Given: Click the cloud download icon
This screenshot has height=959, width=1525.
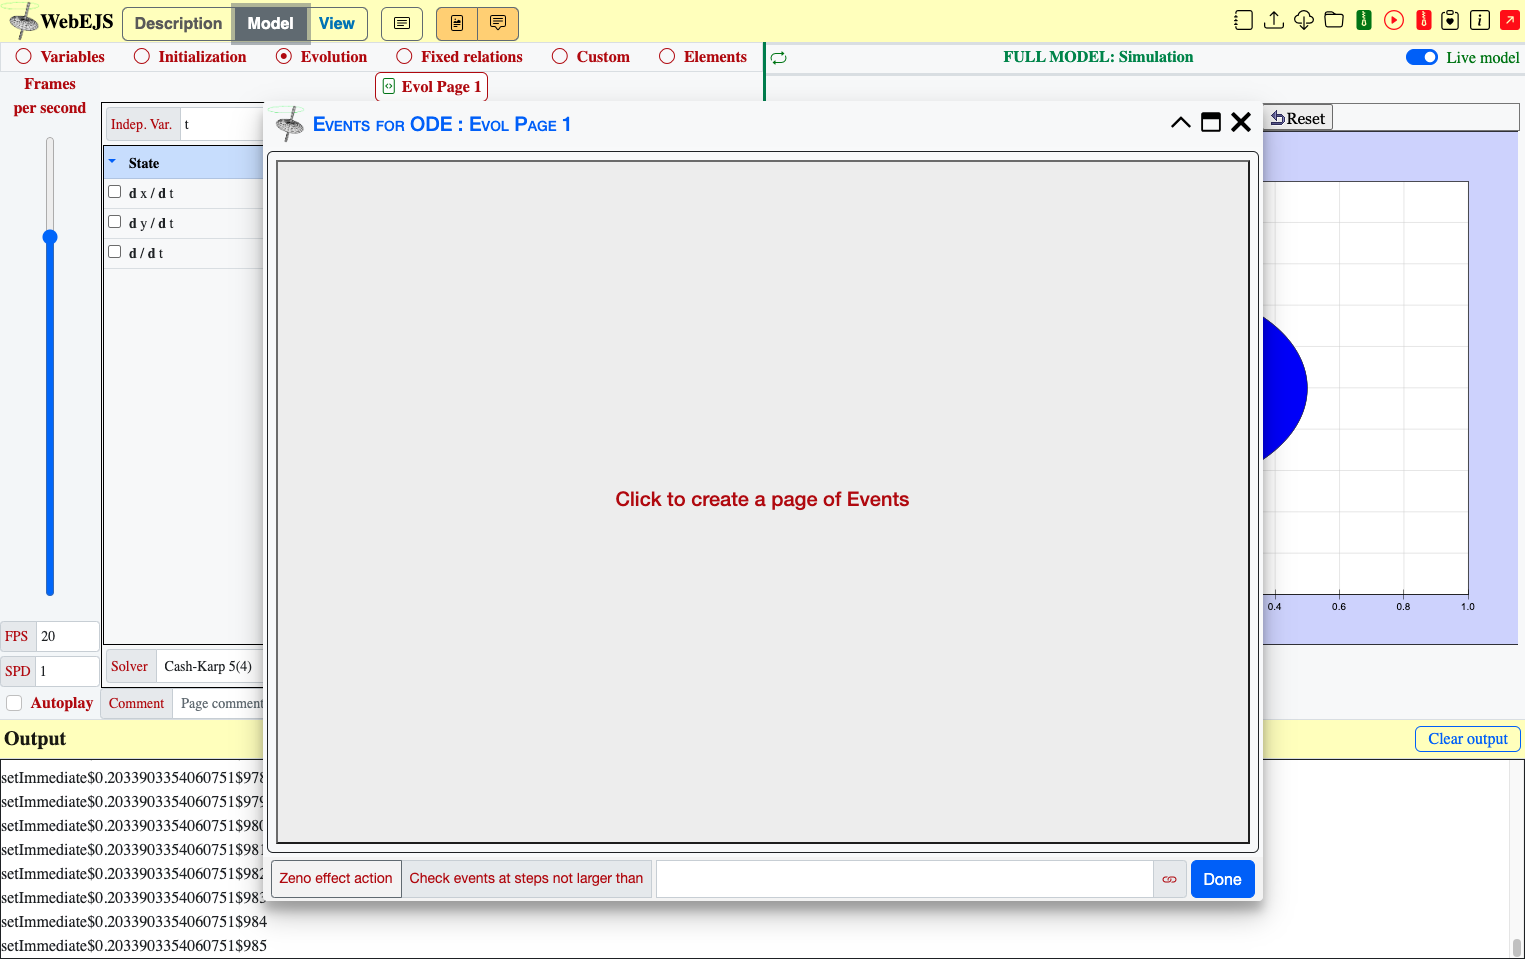Looking at the screenshot, I should pos(1304,20).
